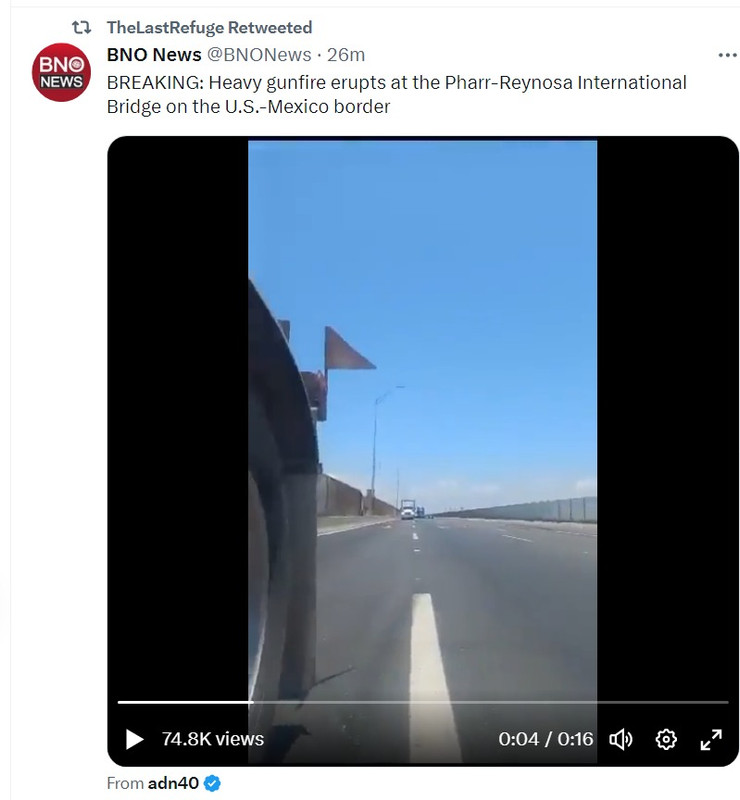Play the video with the play button
The width and height of the screenshot is (740, 800).
click(x=134, y=739)
